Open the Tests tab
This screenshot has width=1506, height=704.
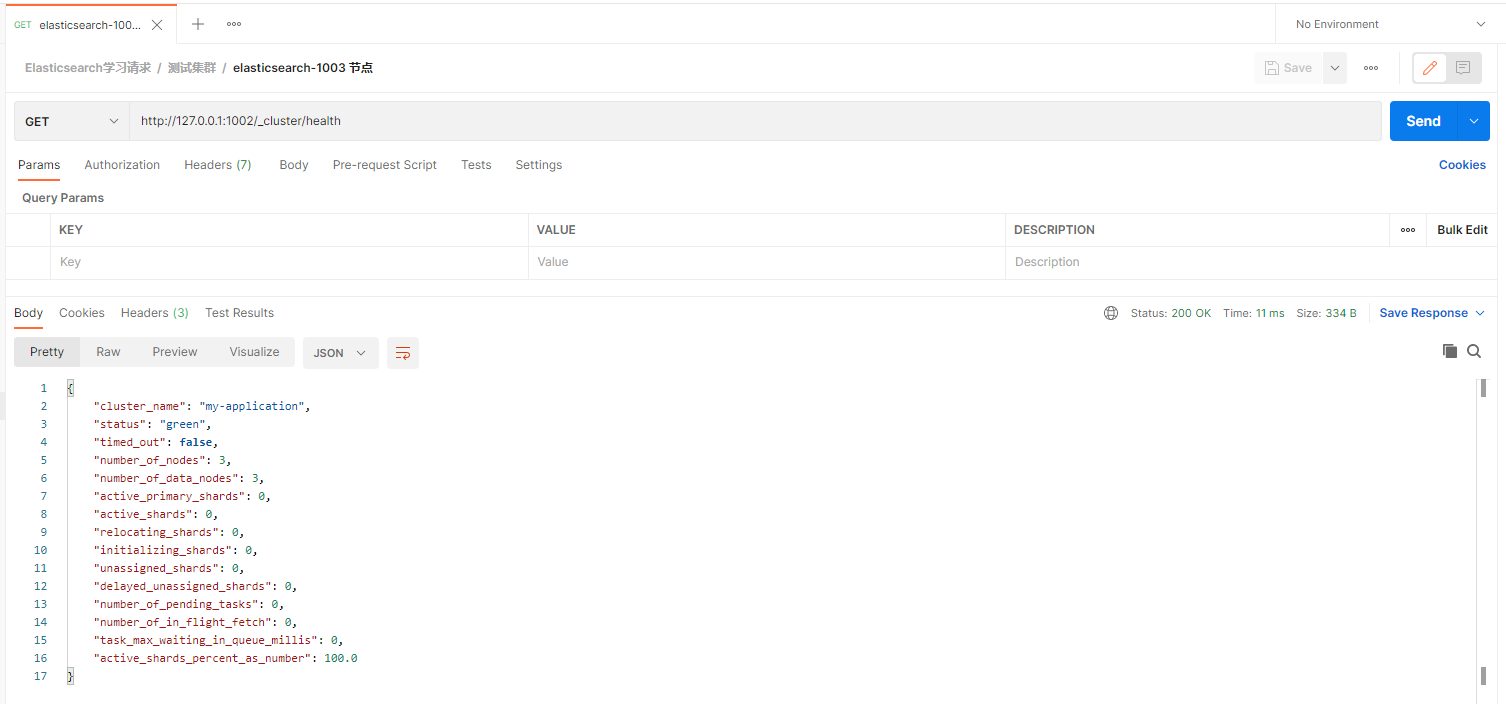pyautogui.click(x=476, y=165)
